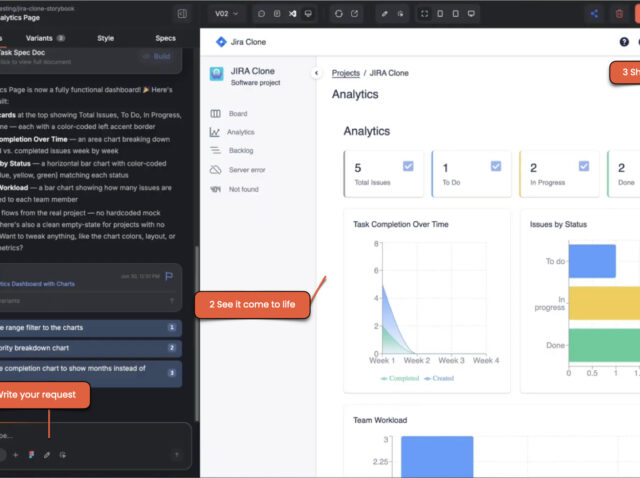Click the JIRA Clone project avatar
The image size is (640, 478).
(217, 74)
